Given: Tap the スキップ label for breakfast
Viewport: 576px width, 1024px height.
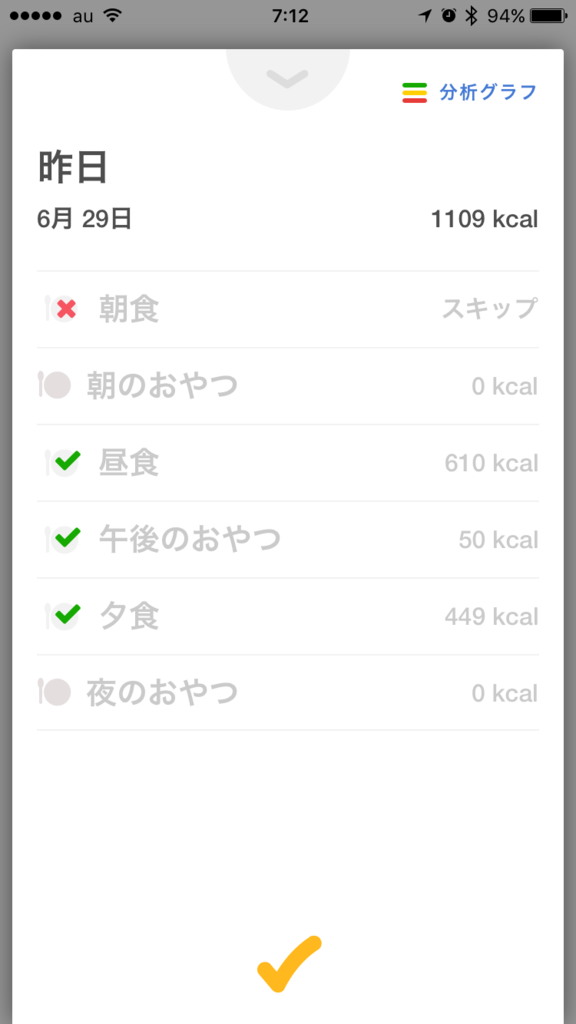Looking at the screenshot, I should pos(490,308).
